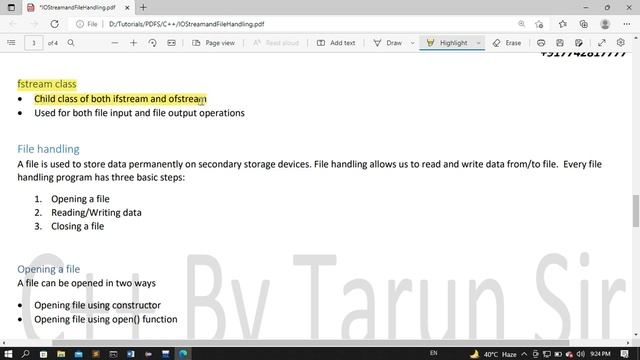Click the page number input field
This screenshot has height=360, width=640.
33,43
